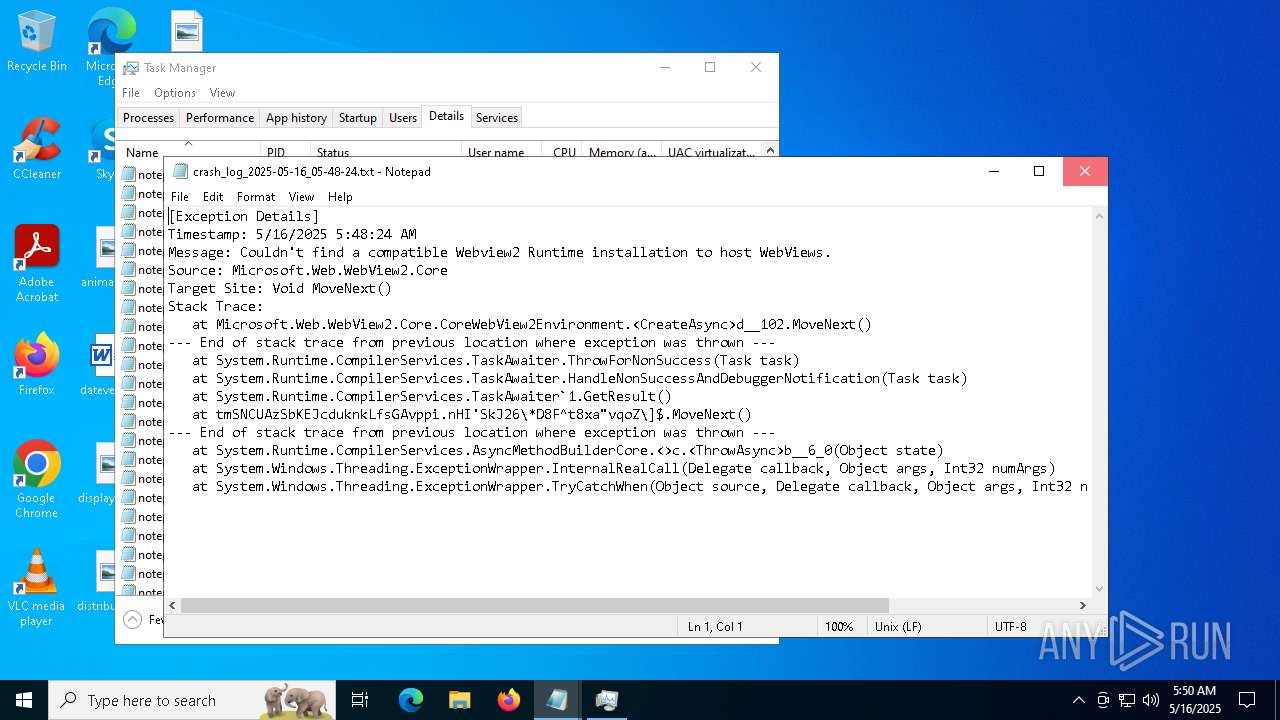Viewport: 1280px width, 720px height.
Task: Open the network tray icon
Action: point(1127,700)
